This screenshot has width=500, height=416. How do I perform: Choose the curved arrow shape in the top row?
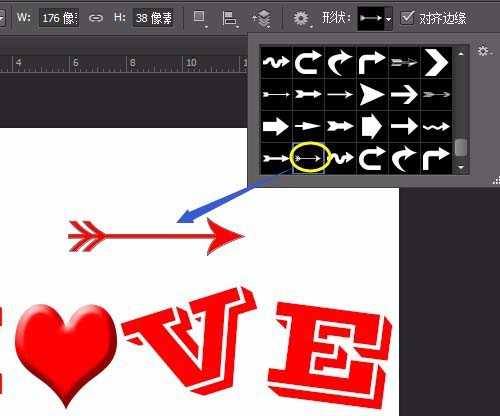pos(340,62)
